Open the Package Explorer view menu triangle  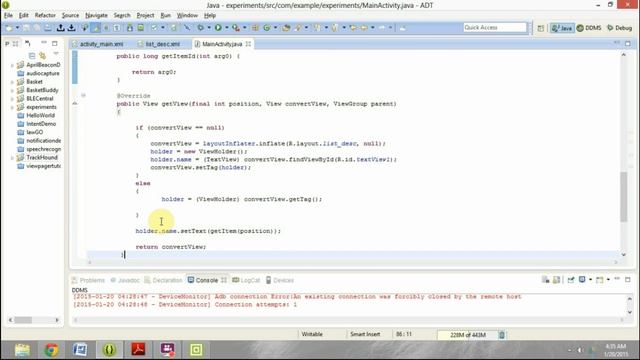56,54
